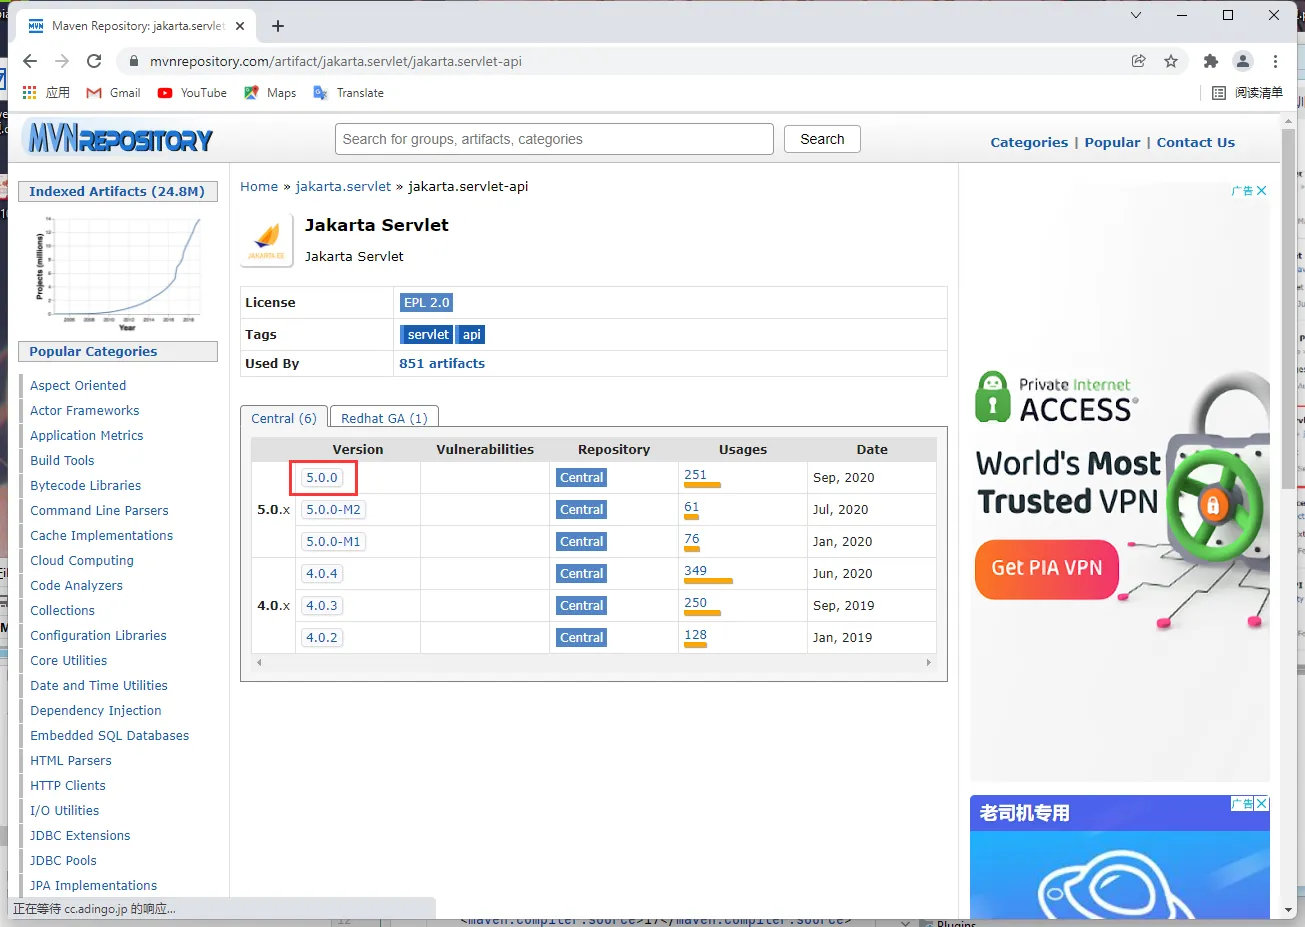Bookmark this page with star icon
1305x927 pixels.
point(1171,61)
